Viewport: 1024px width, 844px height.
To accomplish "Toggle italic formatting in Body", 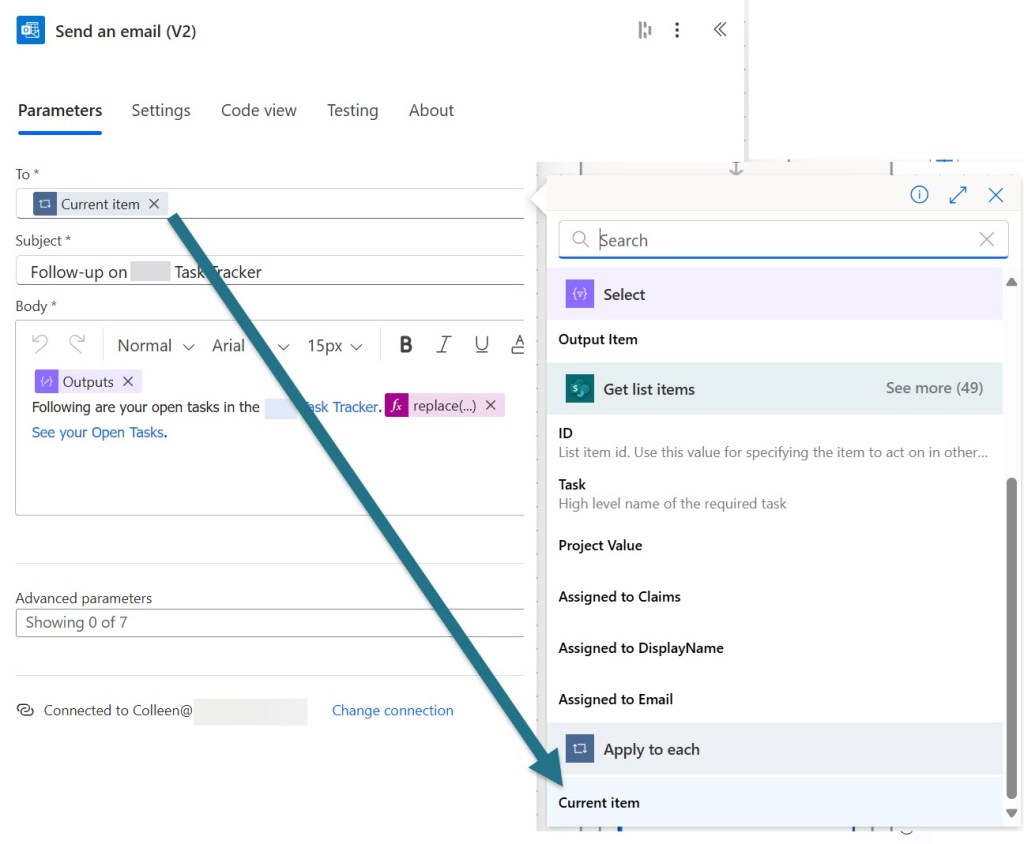I will (444, 345).
